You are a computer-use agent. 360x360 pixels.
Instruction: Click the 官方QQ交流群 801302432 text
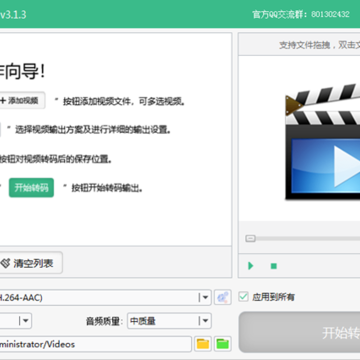[x=301, y=14]
